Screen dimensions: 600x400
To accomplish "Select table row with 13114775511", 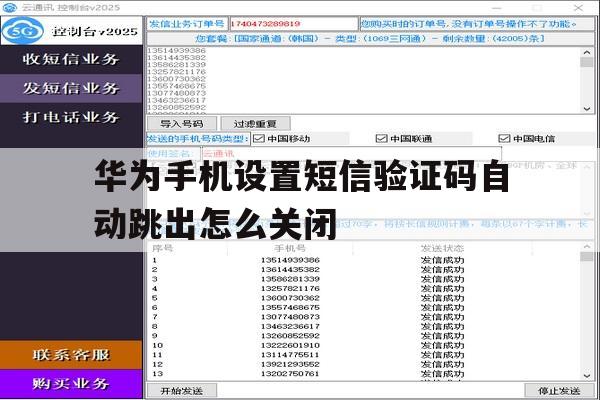I will tap(364, 355).
